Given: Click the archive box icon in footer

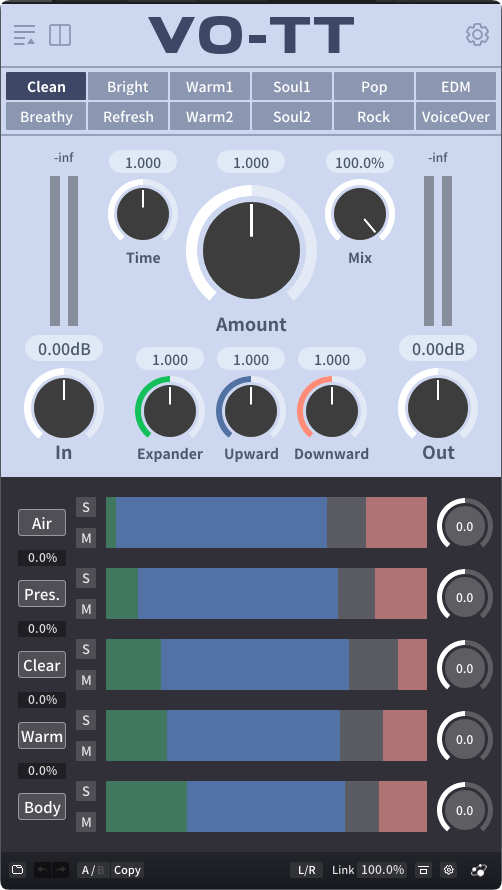Looking at the screenshot, I should [422, 870].
